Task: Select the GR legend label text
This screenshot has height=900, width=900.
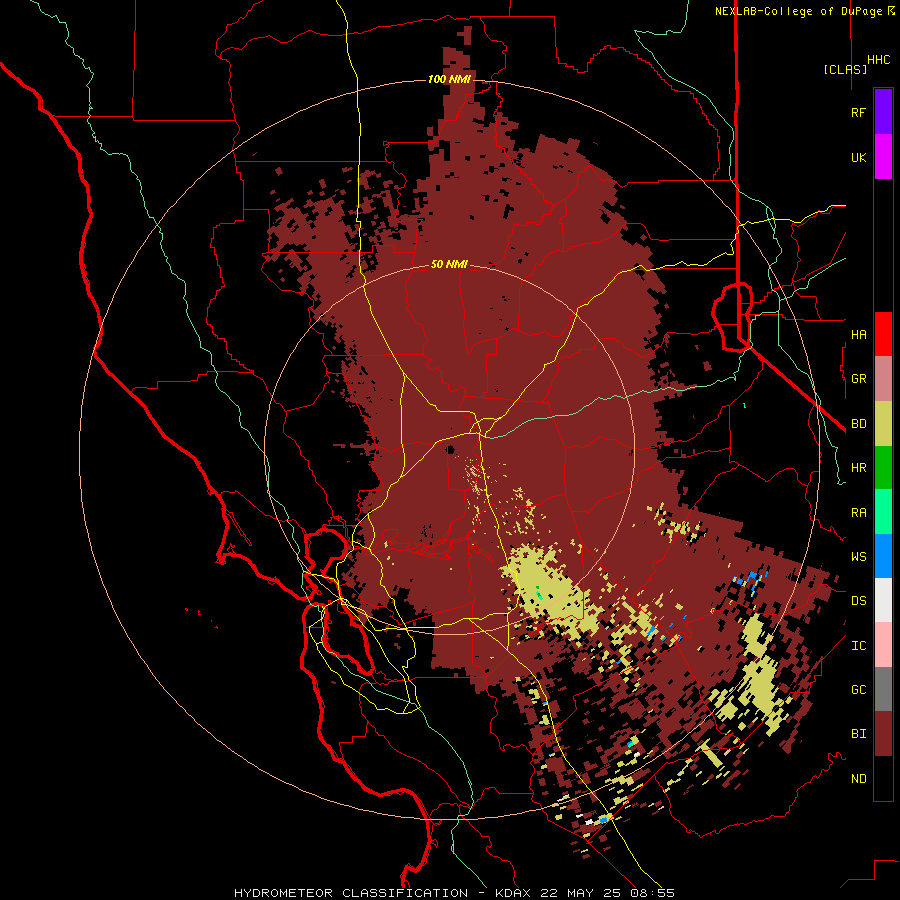Action: pyautogui.click(x=858, y=379)
